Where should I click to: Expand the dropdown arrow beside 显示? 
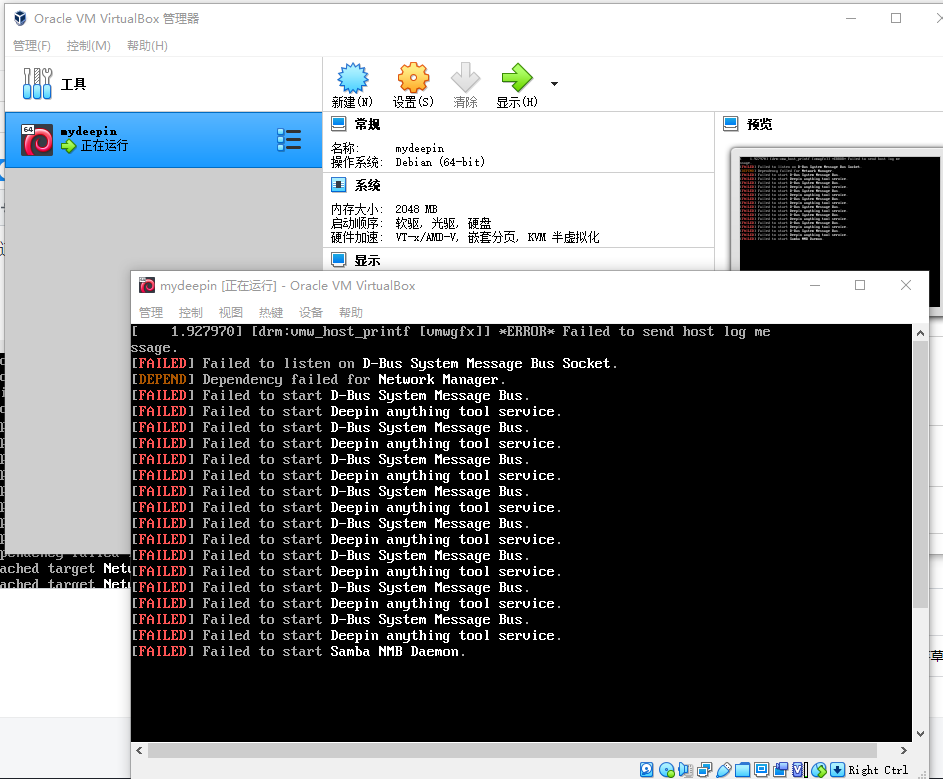coord(555,84)
